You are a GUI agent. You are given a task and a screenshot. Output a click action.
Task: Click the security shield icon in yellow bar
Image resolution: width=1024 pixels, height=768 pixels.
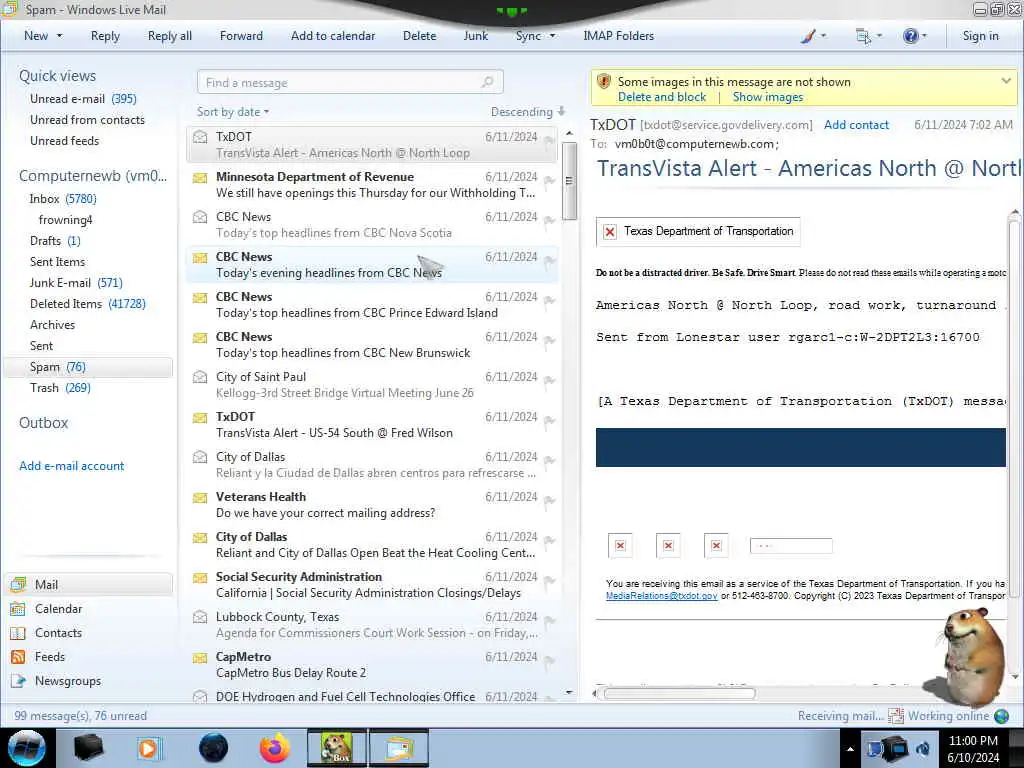pyautogui.click(x=604, y=82)
